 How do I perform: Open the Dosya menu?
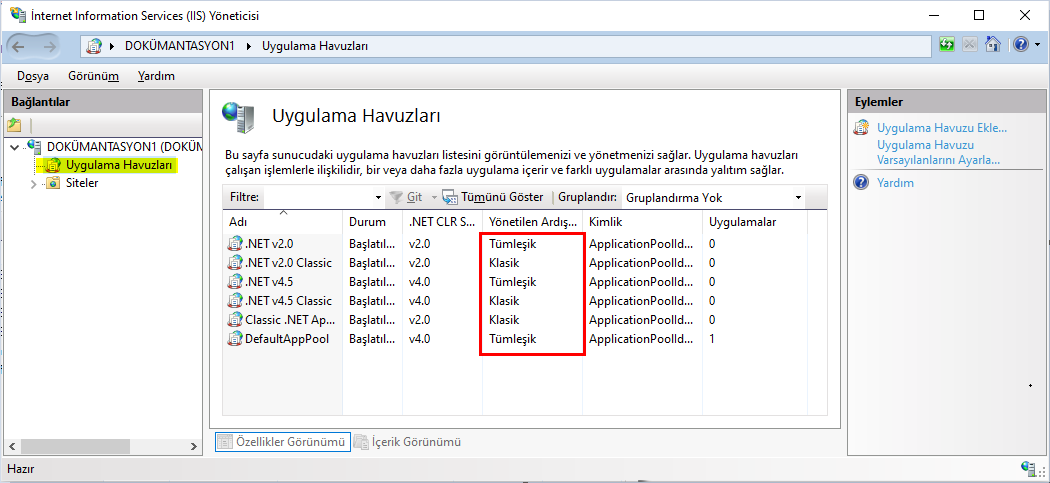tap(33, 76)
